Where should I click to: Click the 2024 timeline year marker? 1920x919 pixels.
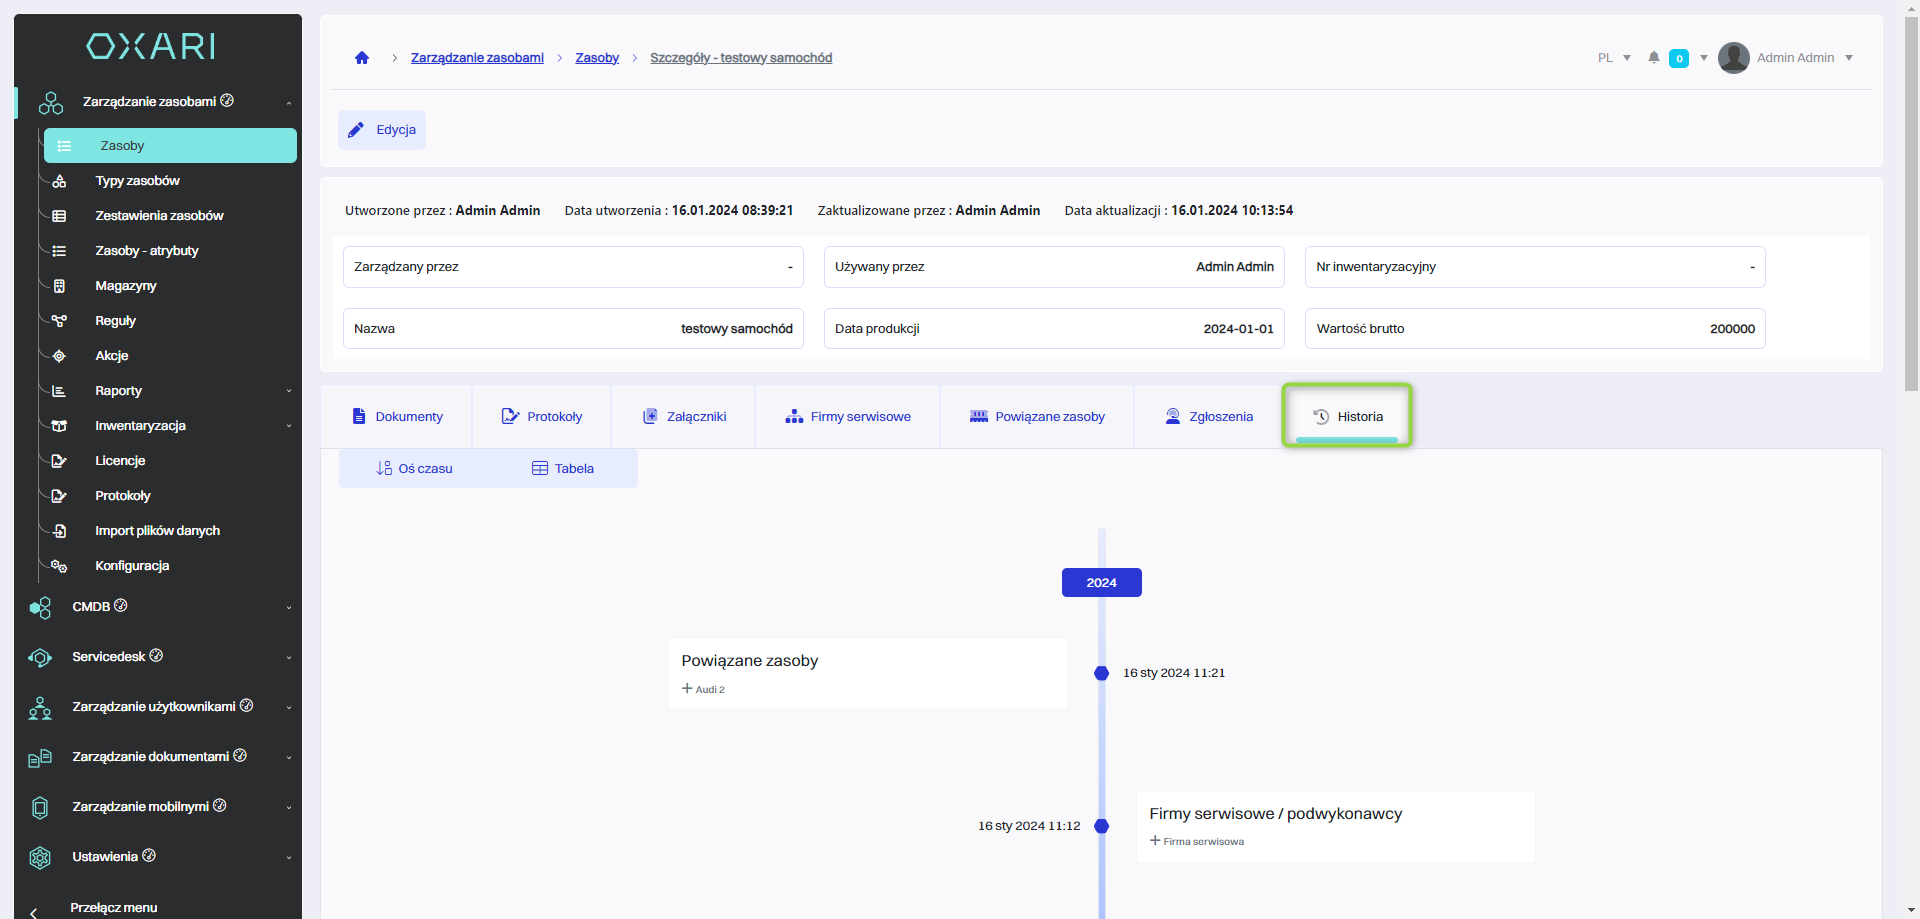coord(1101,583)
